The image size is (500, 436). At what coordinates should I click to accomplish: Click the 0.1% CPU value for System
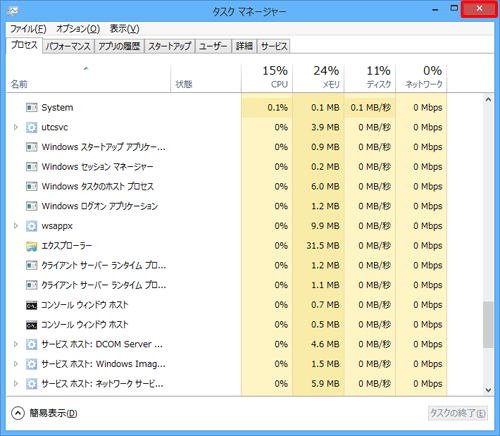click(278, 108)
